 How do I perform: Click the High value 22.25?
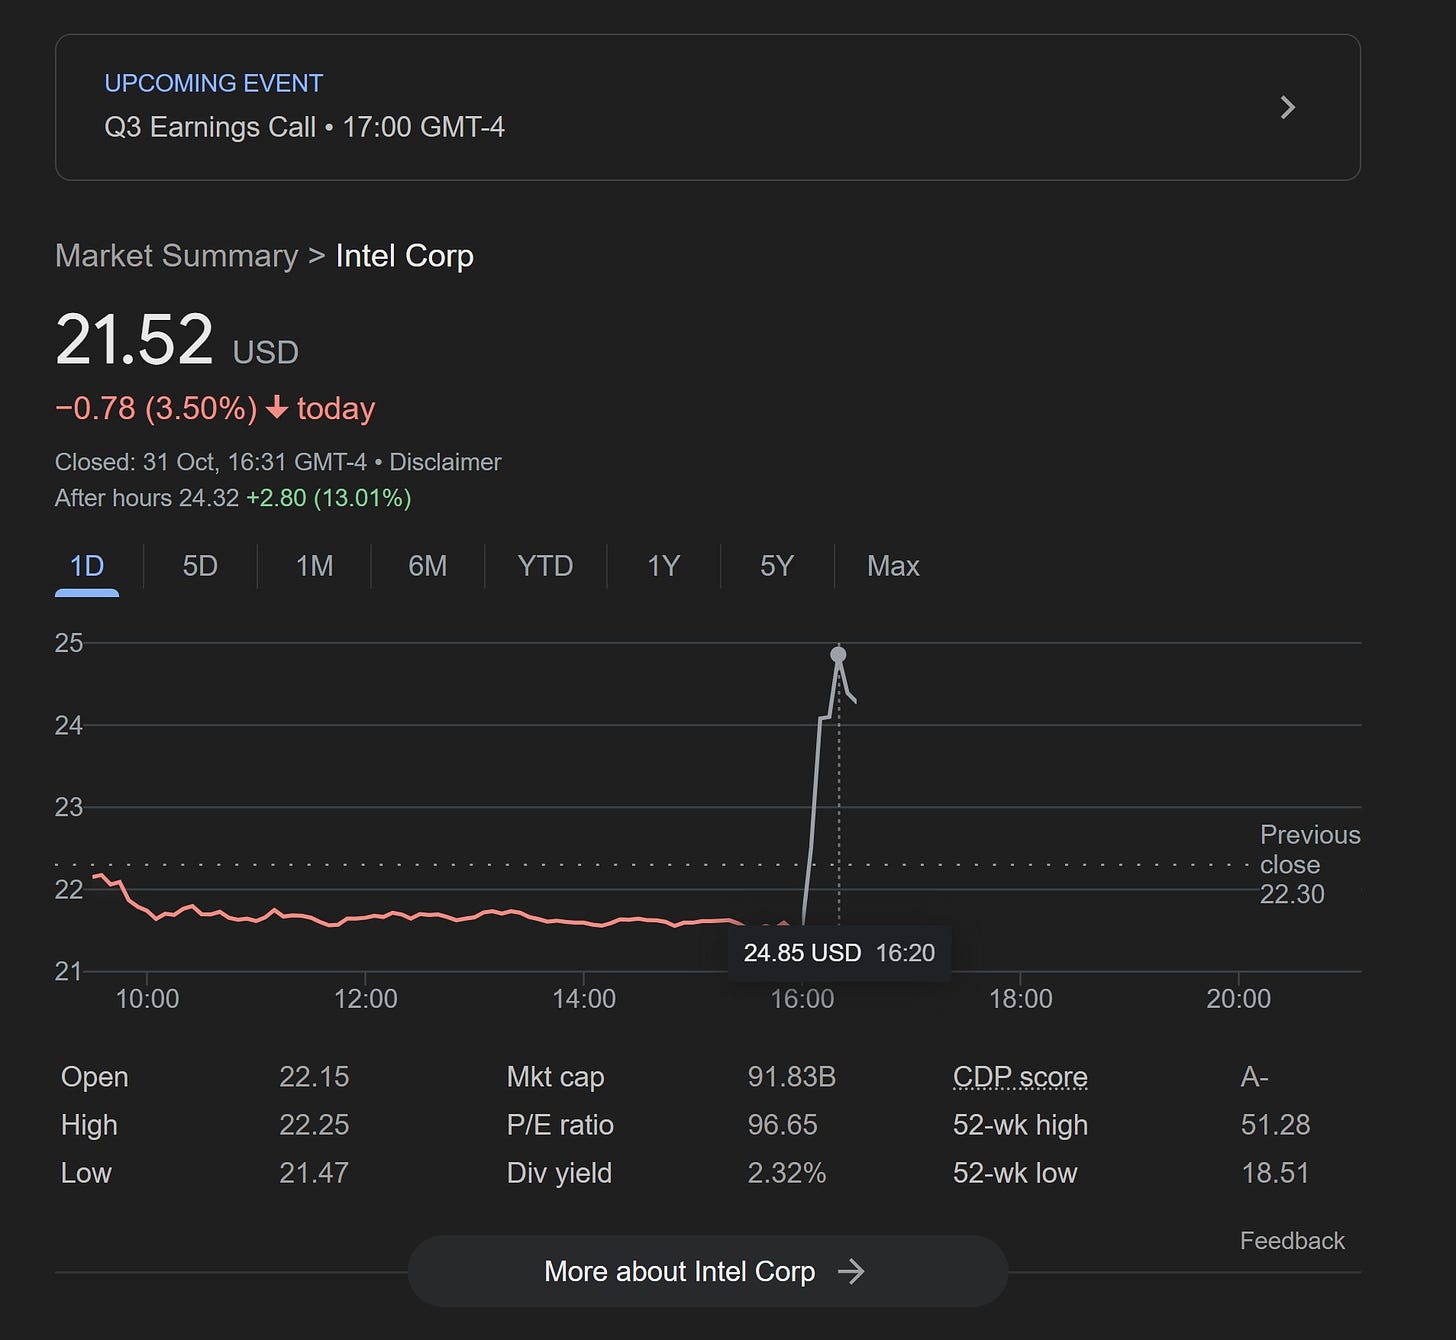(x=314, y=1125)
